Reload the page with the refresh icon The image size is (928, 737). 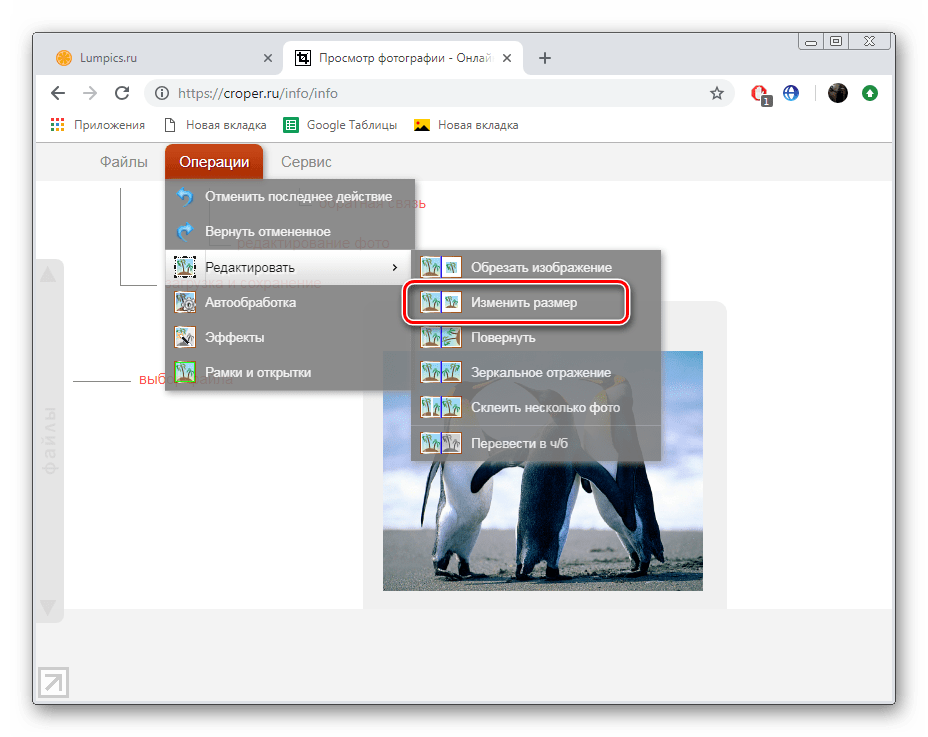(122, 93)
